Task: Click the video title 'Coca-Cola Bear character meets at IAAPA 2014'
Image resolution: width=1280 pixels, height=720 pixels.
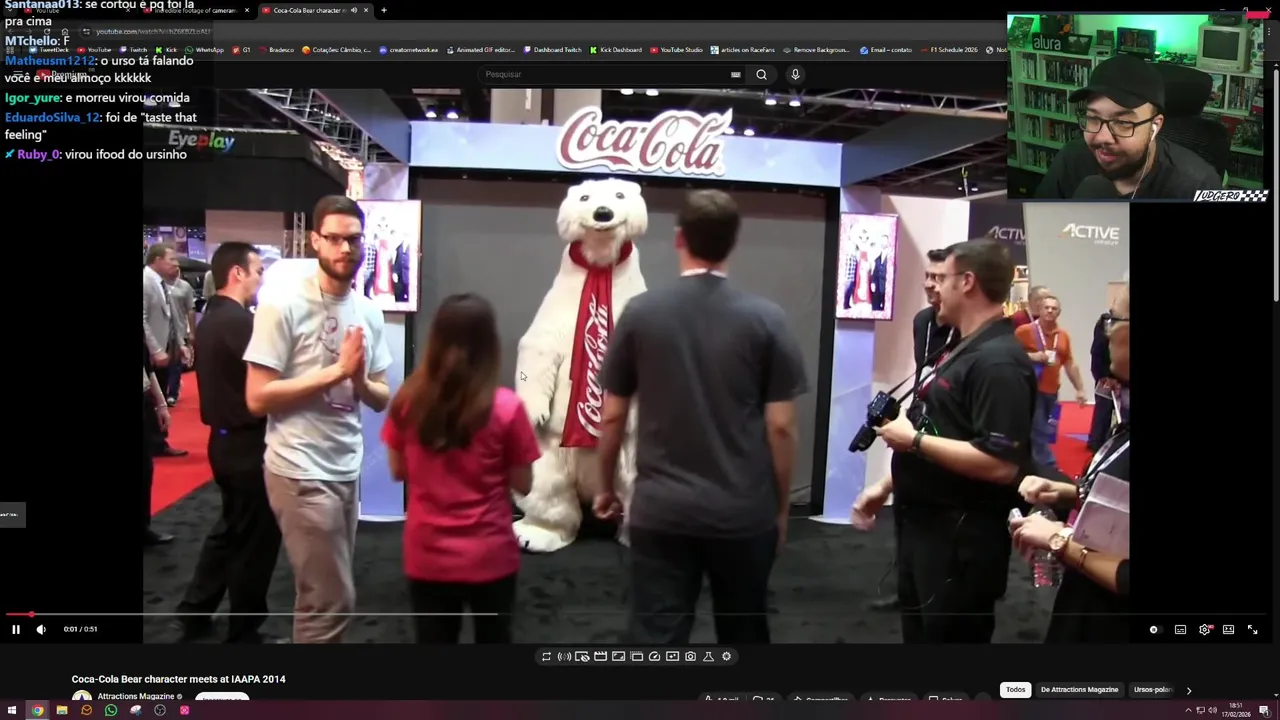Action: click(x=179, y=679)
